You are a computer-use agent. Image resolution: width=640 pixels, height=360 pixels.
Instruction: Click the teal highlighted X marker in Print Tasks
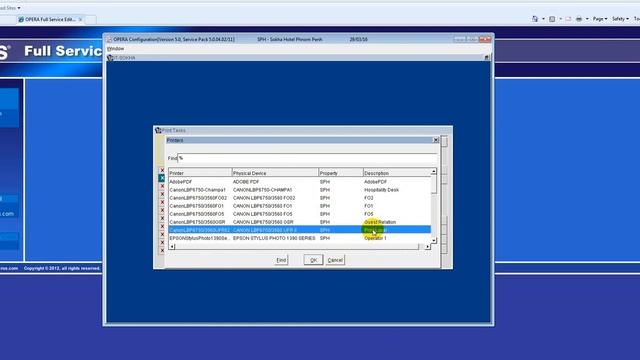pyautogui.click(x=162, y=178)
